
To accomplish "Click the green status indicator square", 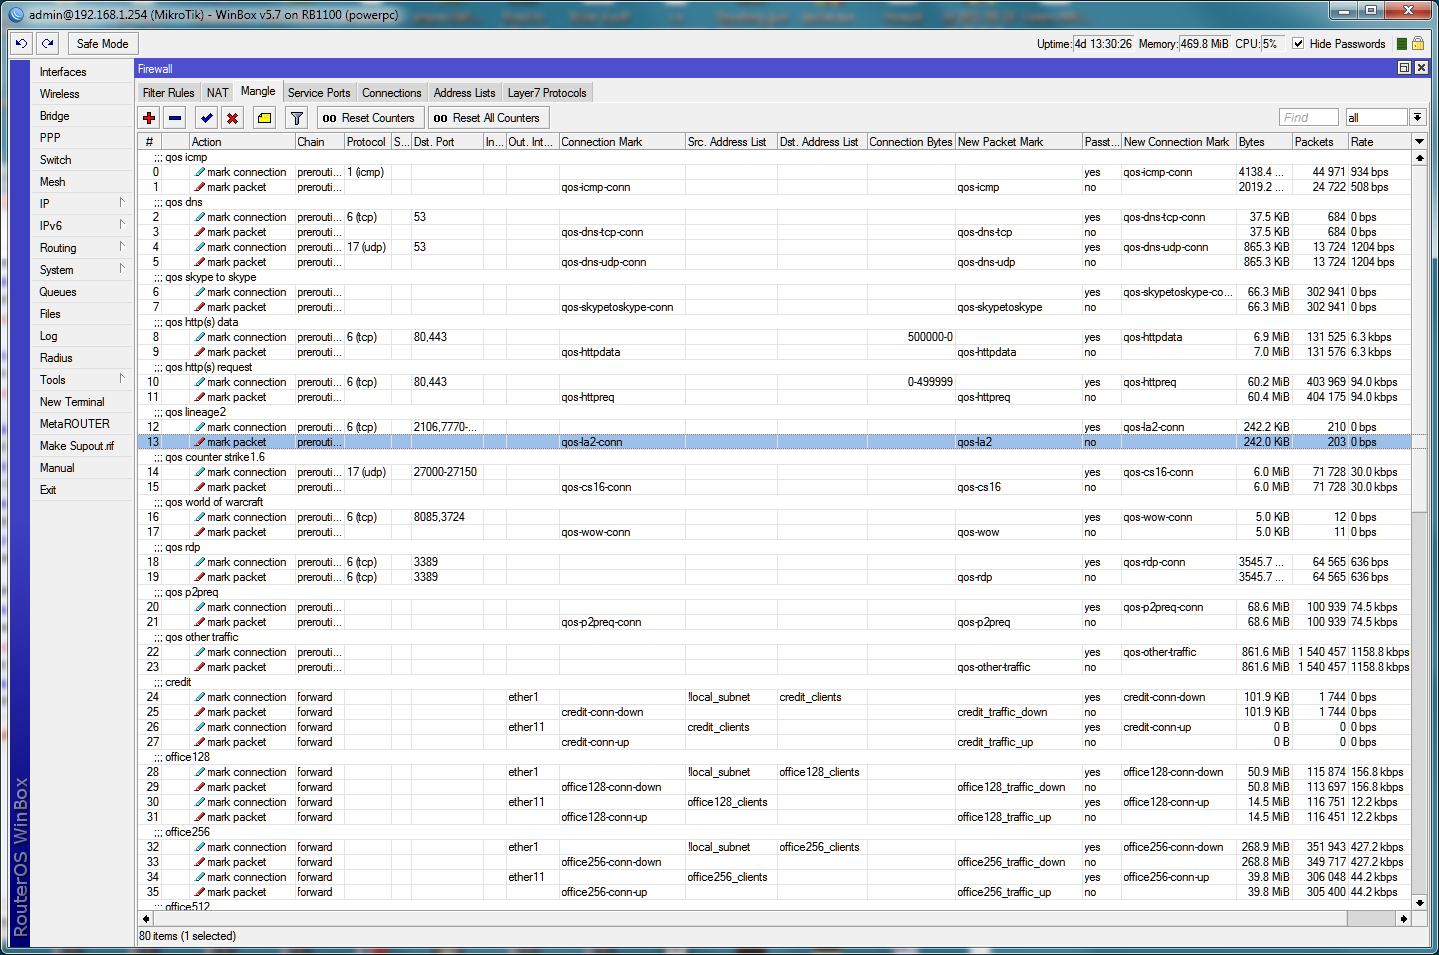I will click(x=1402, y=44).
